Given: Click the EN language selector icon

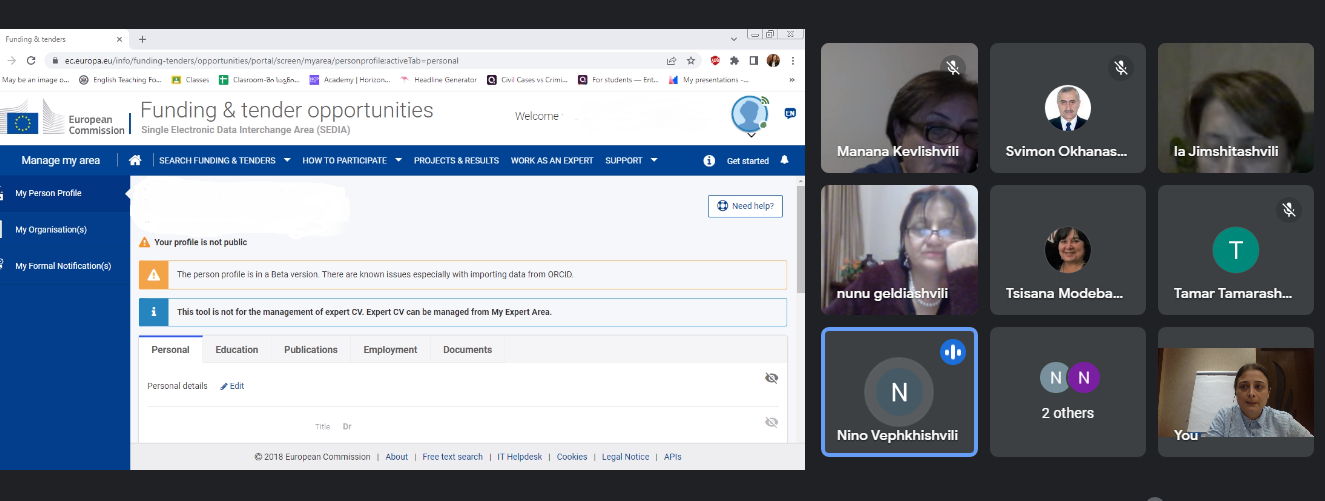Looking at the screenshot, I should tap(790, 114).
